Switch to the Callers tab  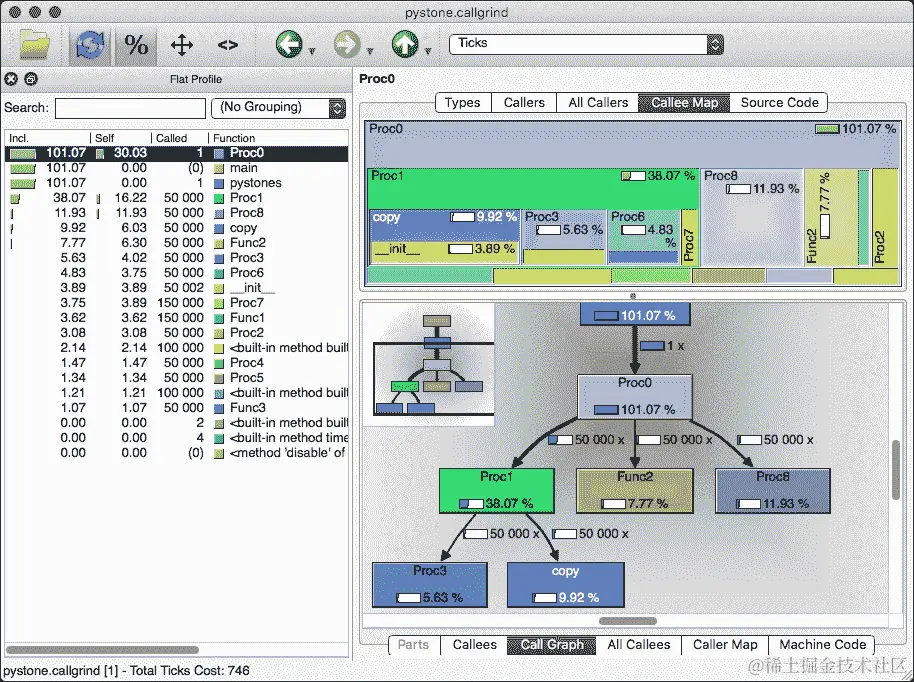[x=524, y=103]
